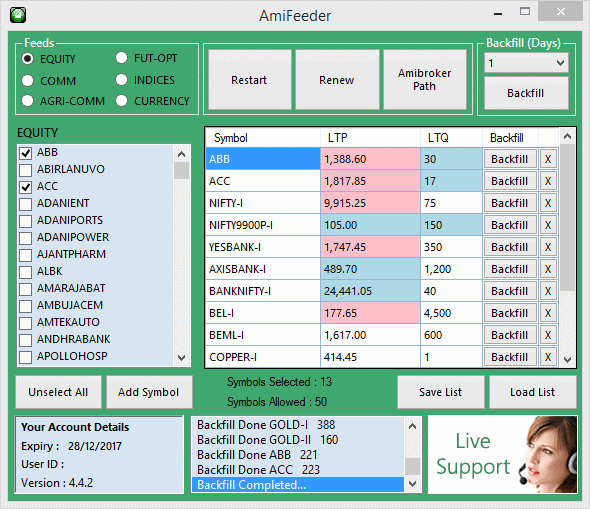The image size is (590, 509).
Task: Check the ABIRLANUVO symbol checkbox
Action: coord(26,170)
